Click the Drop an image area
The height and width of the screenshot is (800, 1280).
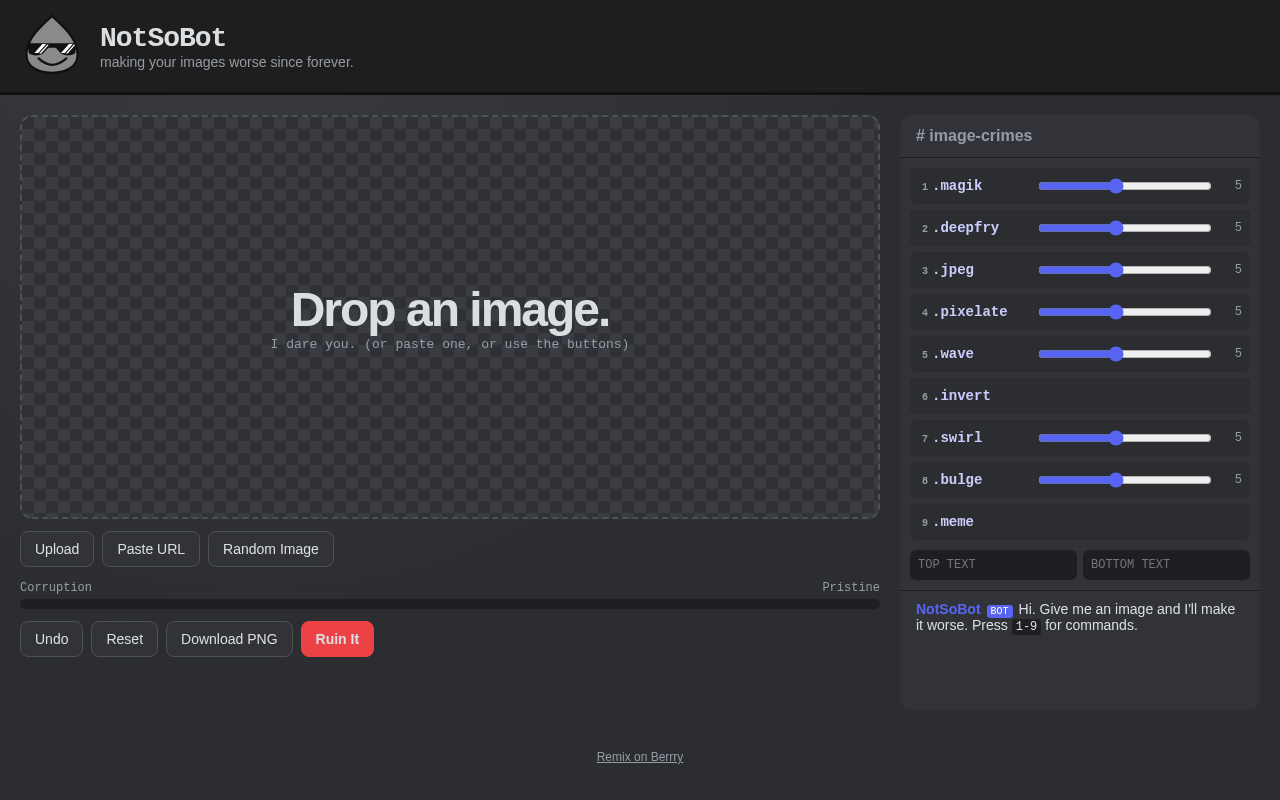point(450,317)
